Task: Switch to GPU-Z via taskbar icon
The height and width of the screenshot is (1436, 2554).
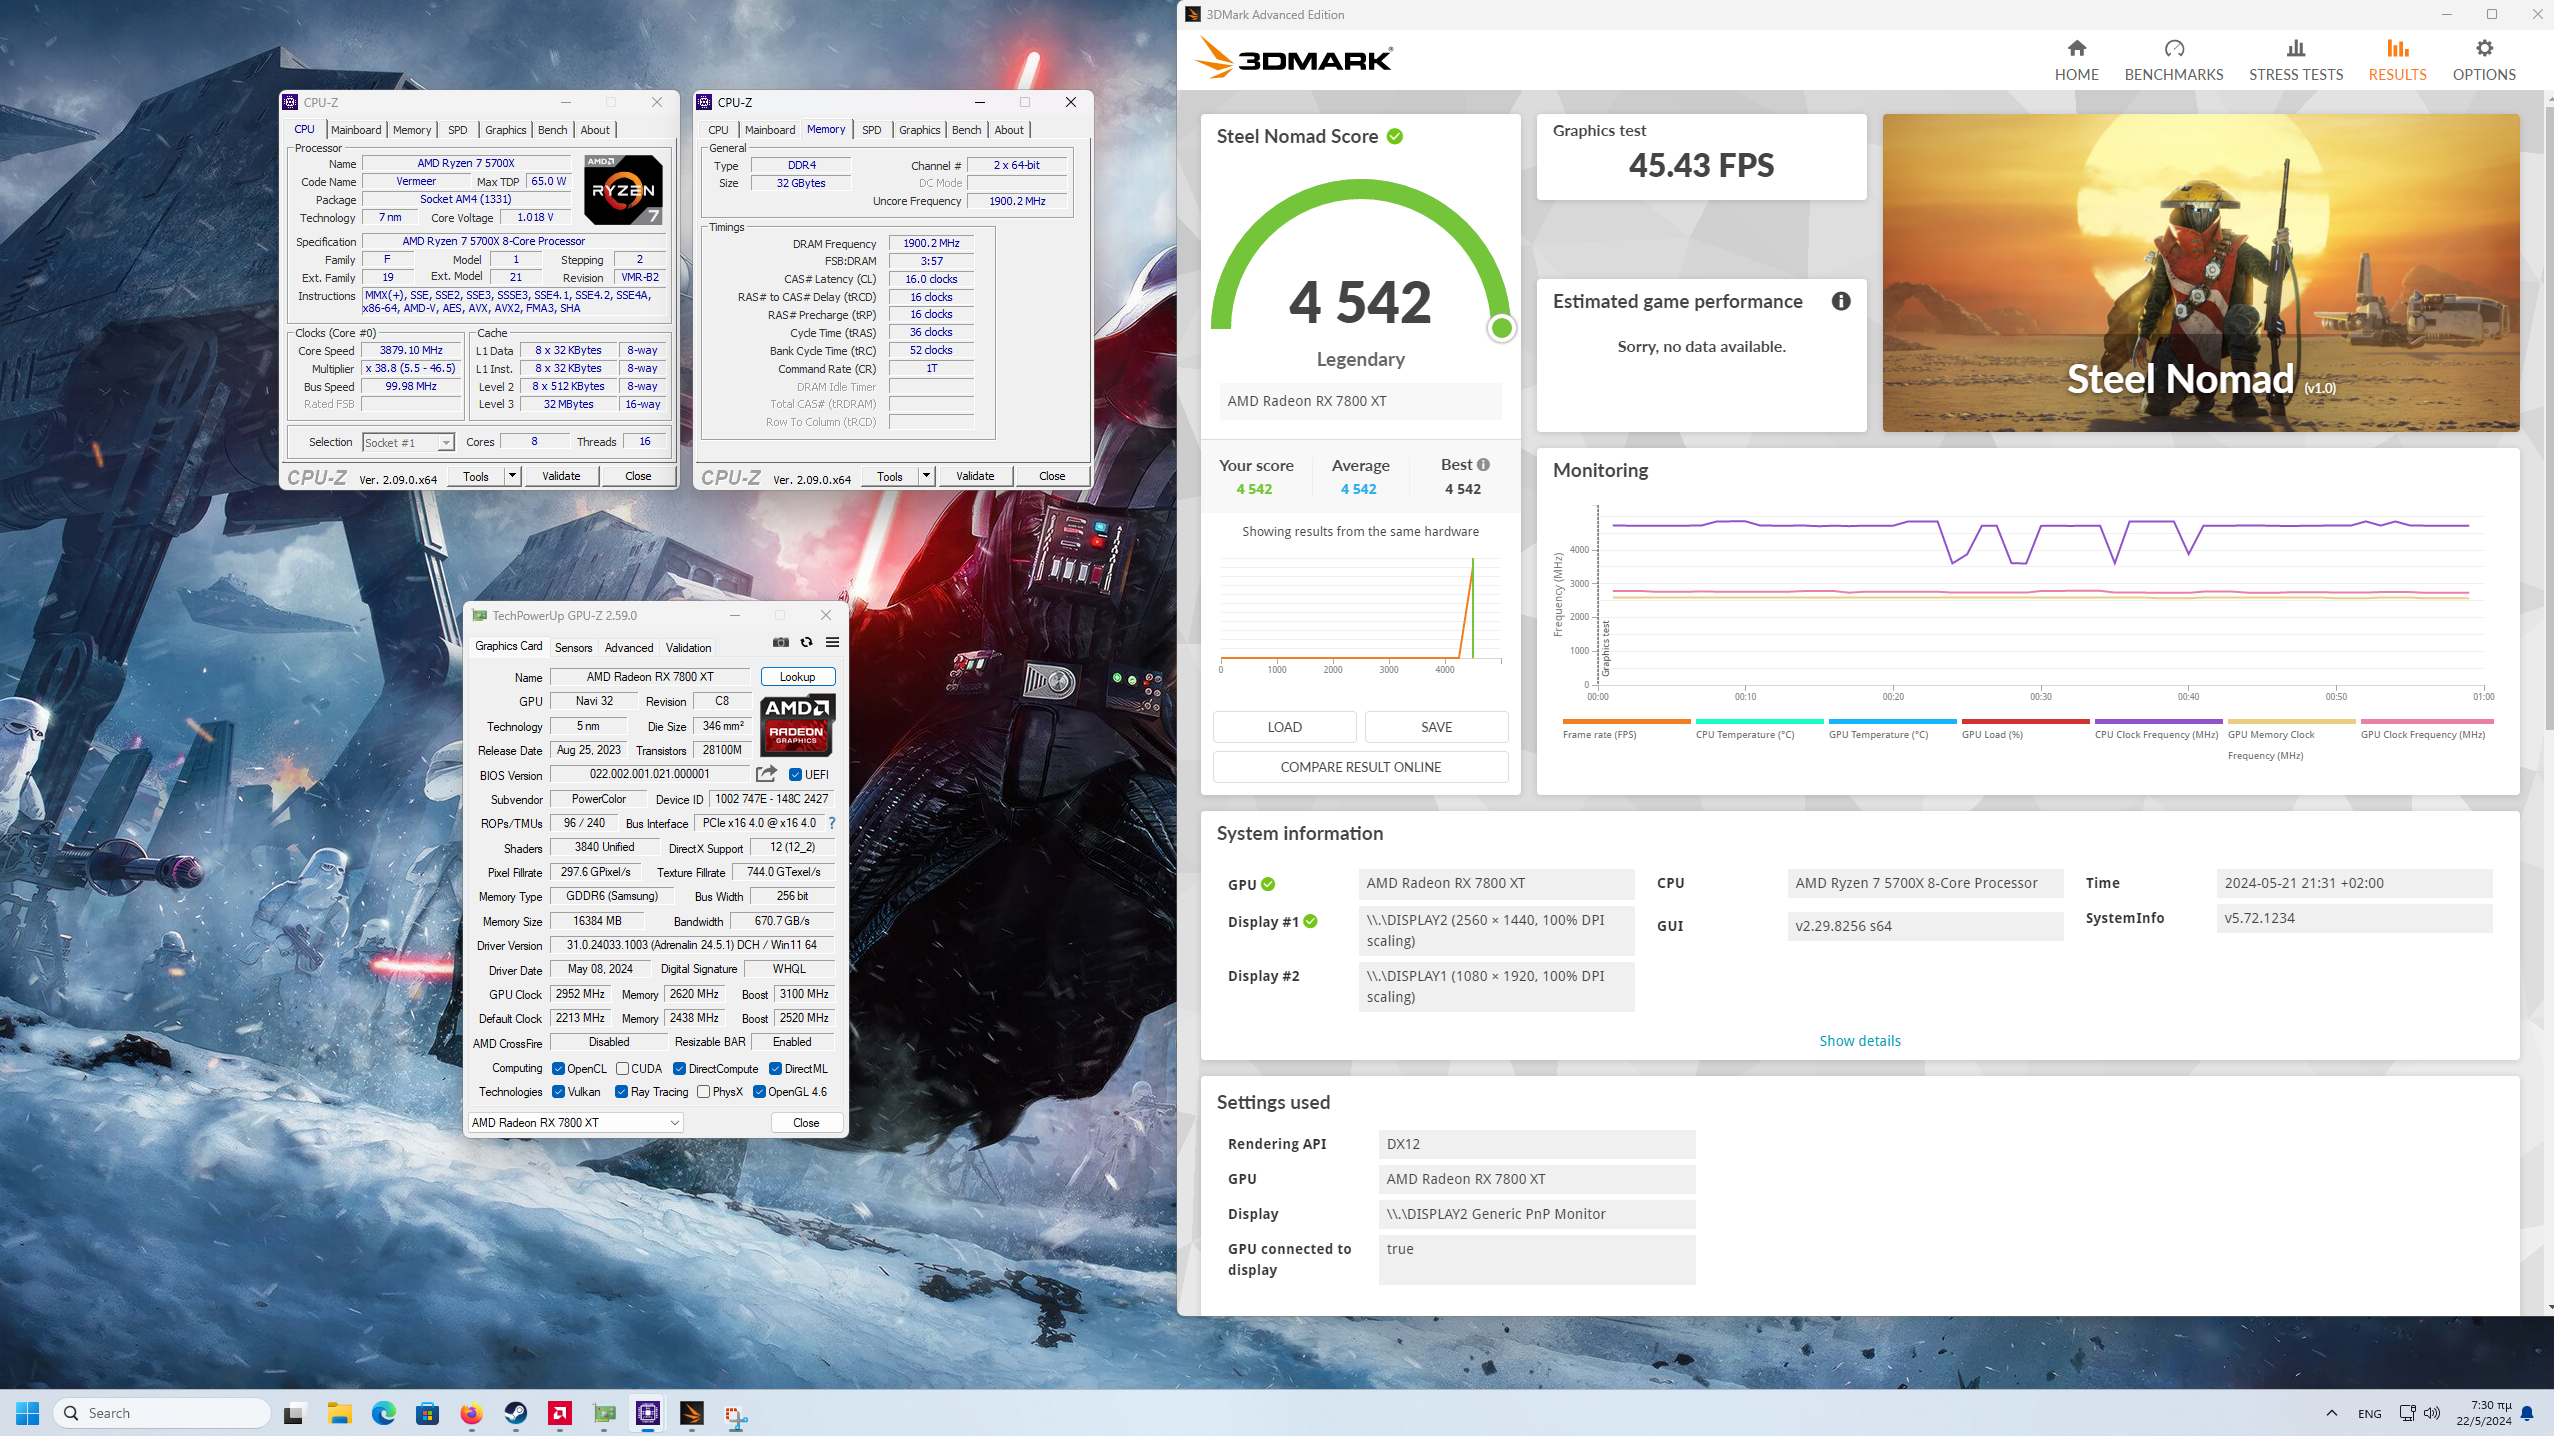Action: [604, 1413]
